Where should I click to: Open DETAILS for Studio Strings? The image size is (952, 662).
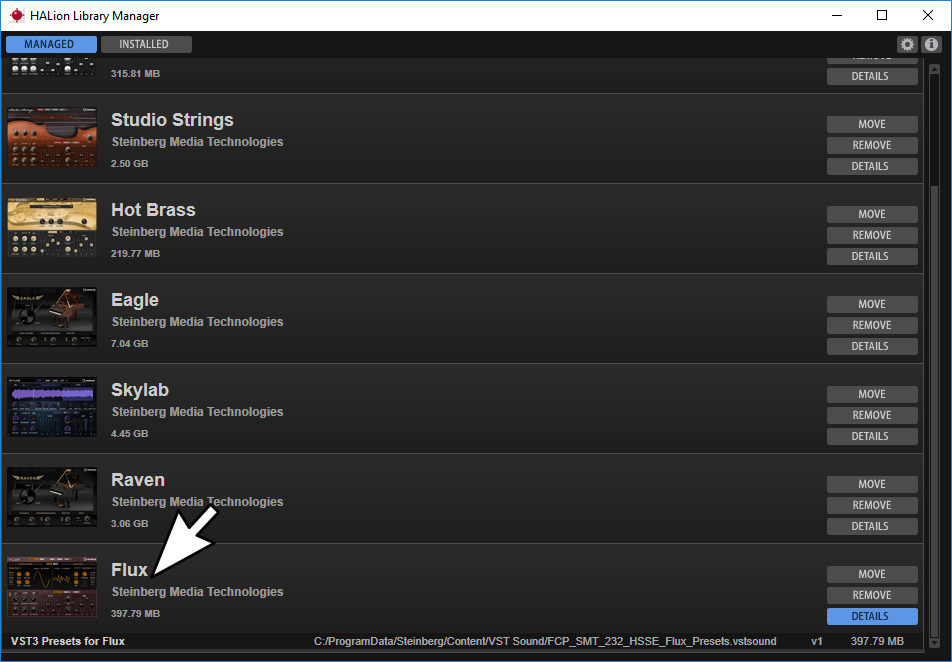[x=872, y=166]
